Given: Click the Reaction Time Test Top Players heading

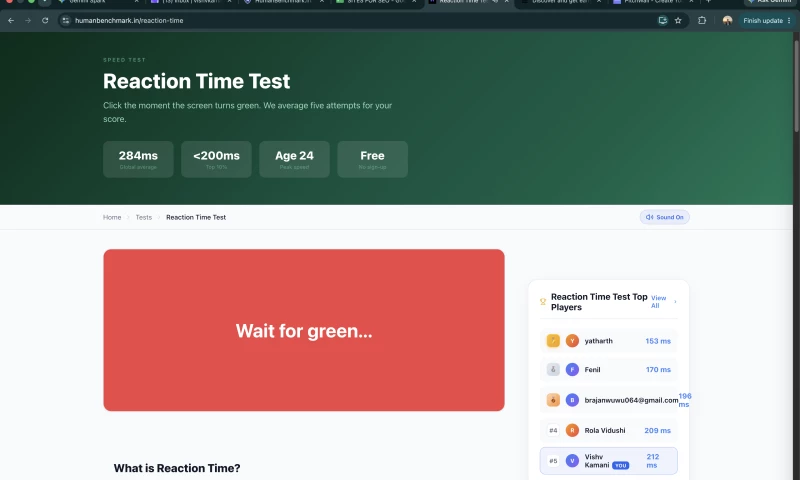Looking at the screenshot, I should 599,302.
